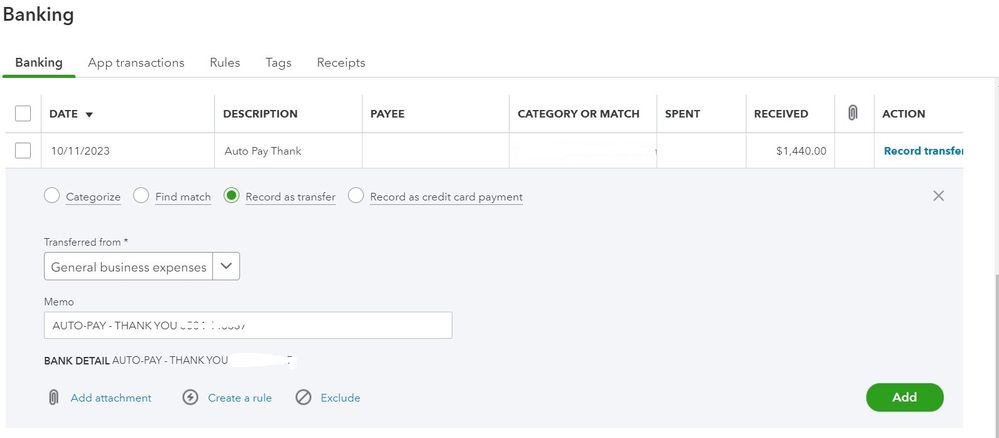Switch to the App transactions tab
This screenshot has height=438, width=999.
pos(136,62)
